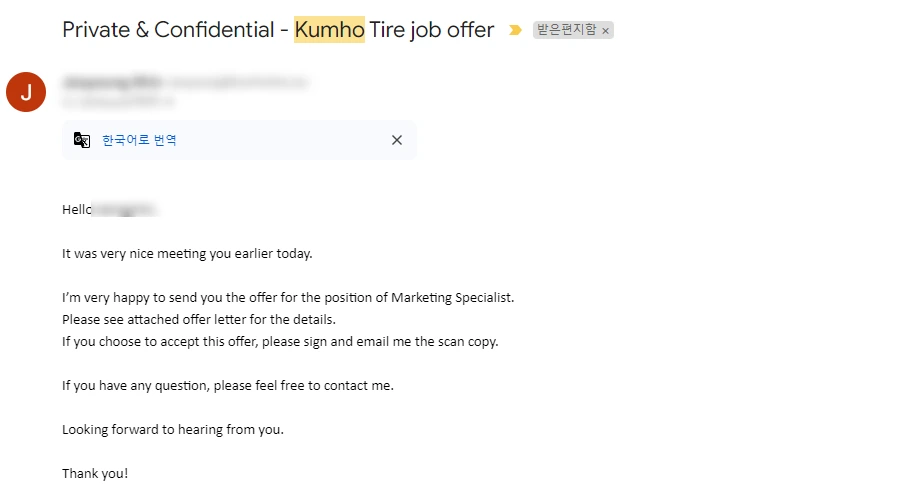Click the words 'Tire job offer' in subject
Screen dimensions: 900x499
click(432, 30)
